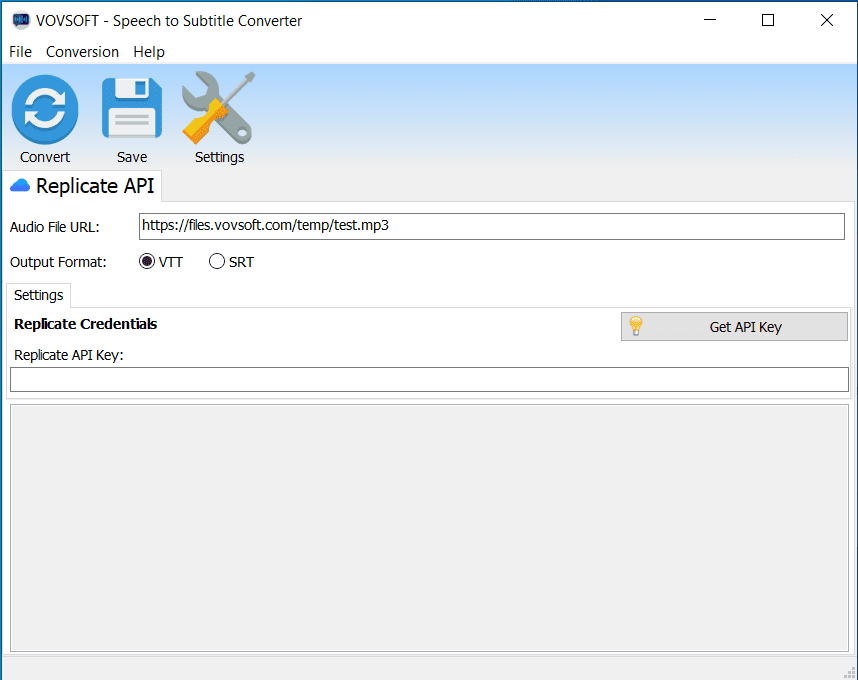The width and height of the screenshot is (858, 680).
Task: Maximize the application window
Action: [768, 20]
